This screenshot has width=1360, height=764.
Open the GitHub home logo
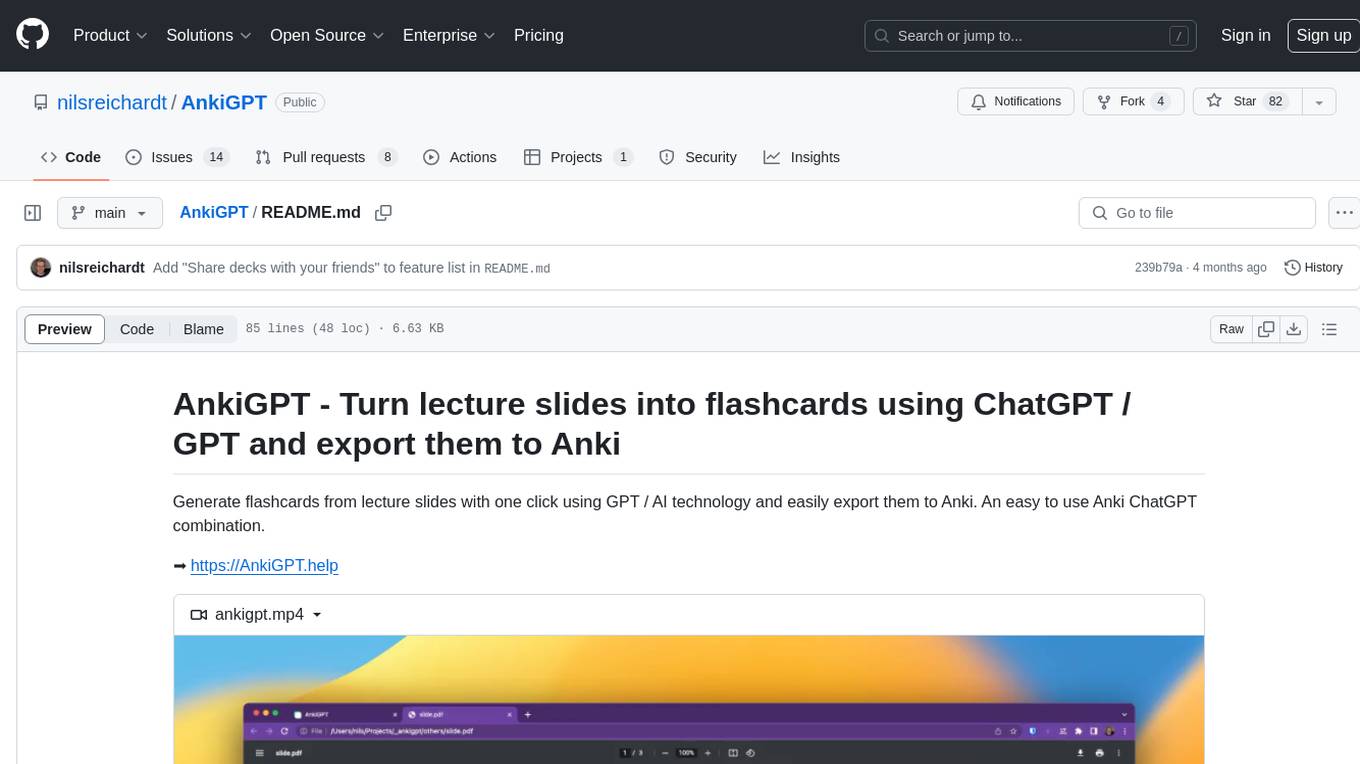click(32, 35)
